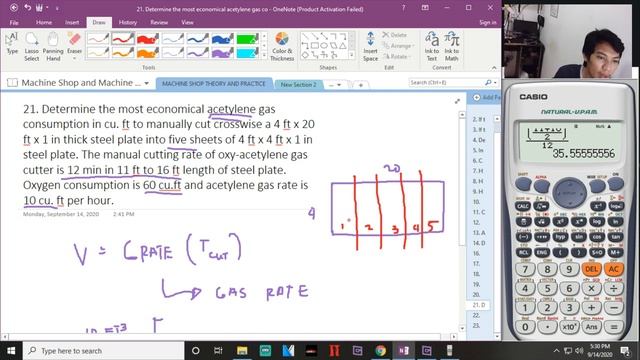Viewport: 640px width, 360px height.
Task: Click in the Search notes field
Action: (446, 82)
